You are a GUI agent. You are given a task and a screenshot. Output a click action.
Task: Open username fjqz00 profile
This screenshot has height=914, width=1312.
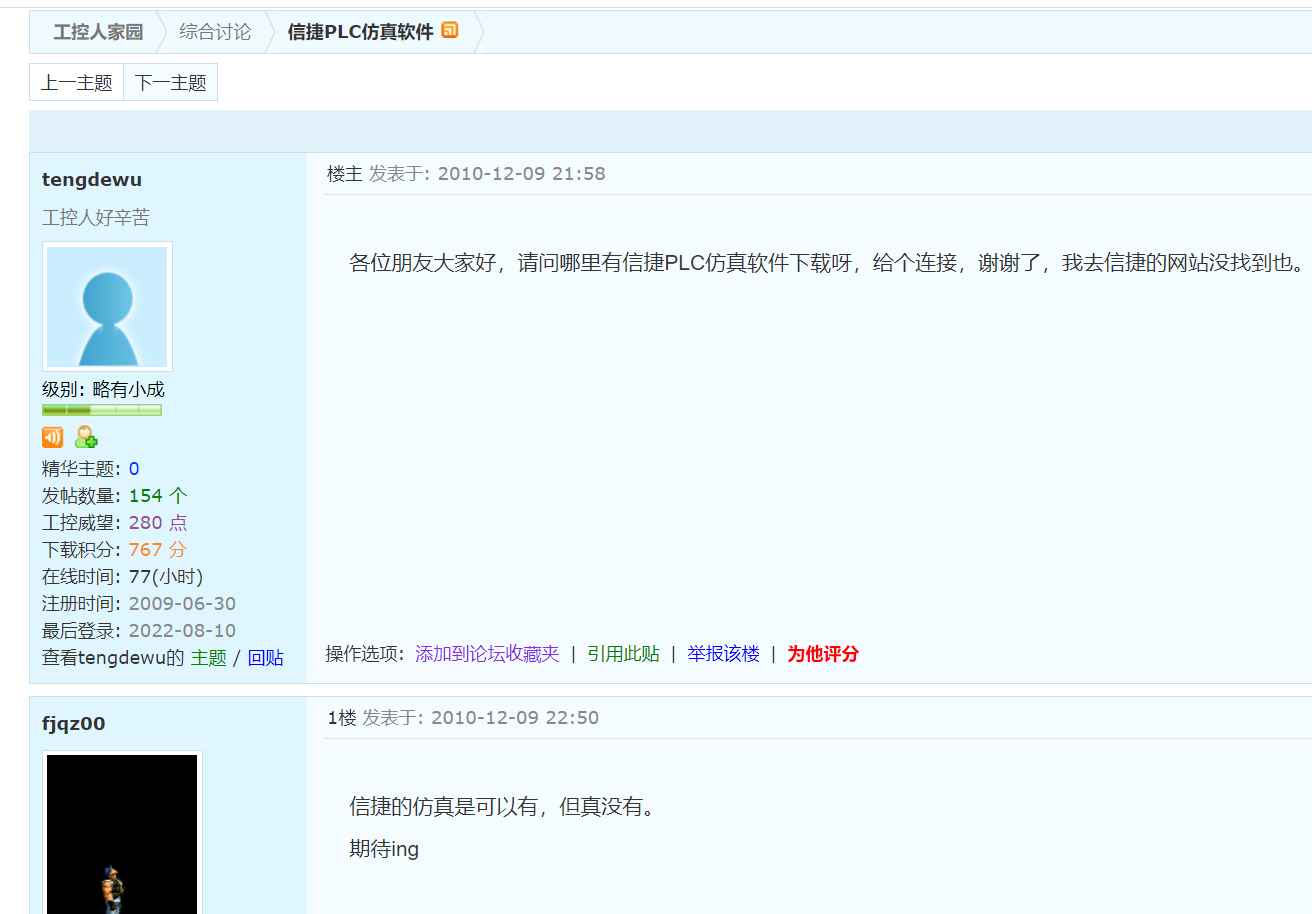(73, 724)
